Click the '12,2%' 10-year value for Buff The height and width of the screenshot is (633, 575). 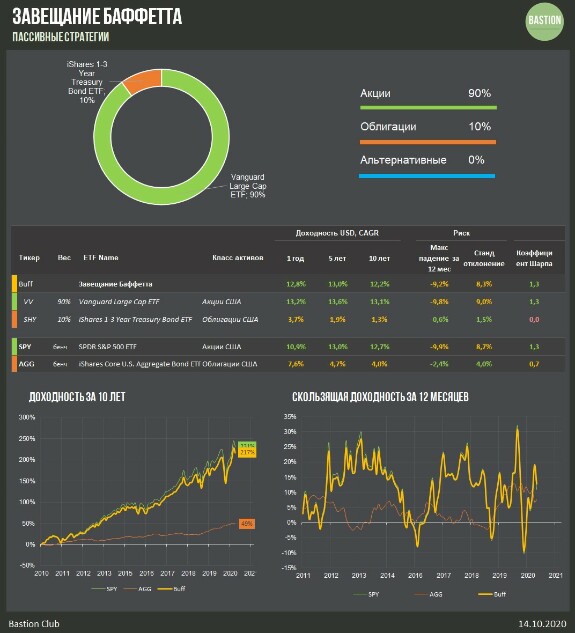point(380,284)
